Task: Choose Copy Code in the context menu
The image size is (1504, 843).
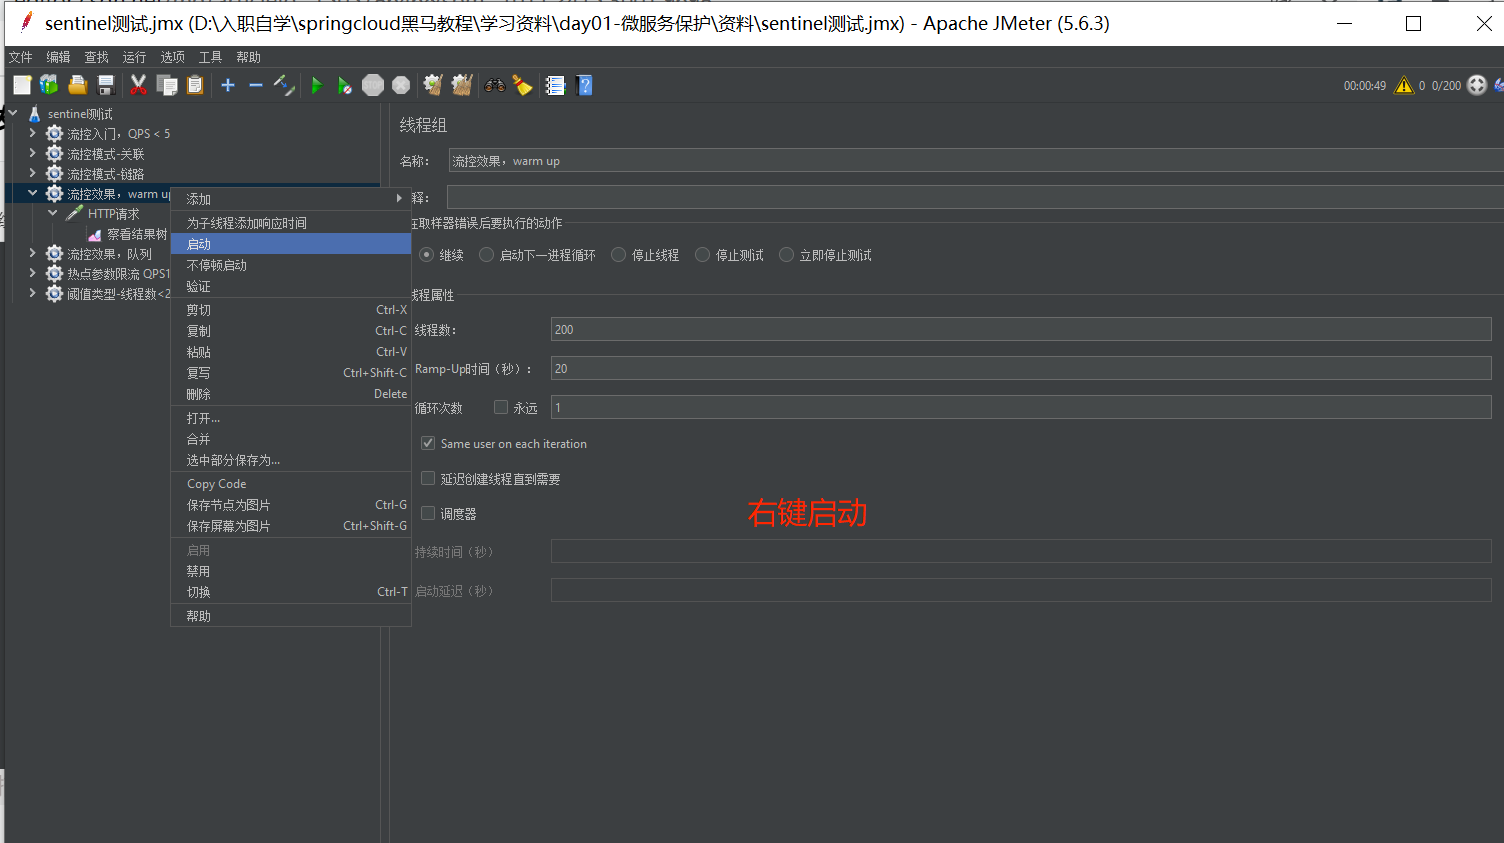Action: (291, 484)
